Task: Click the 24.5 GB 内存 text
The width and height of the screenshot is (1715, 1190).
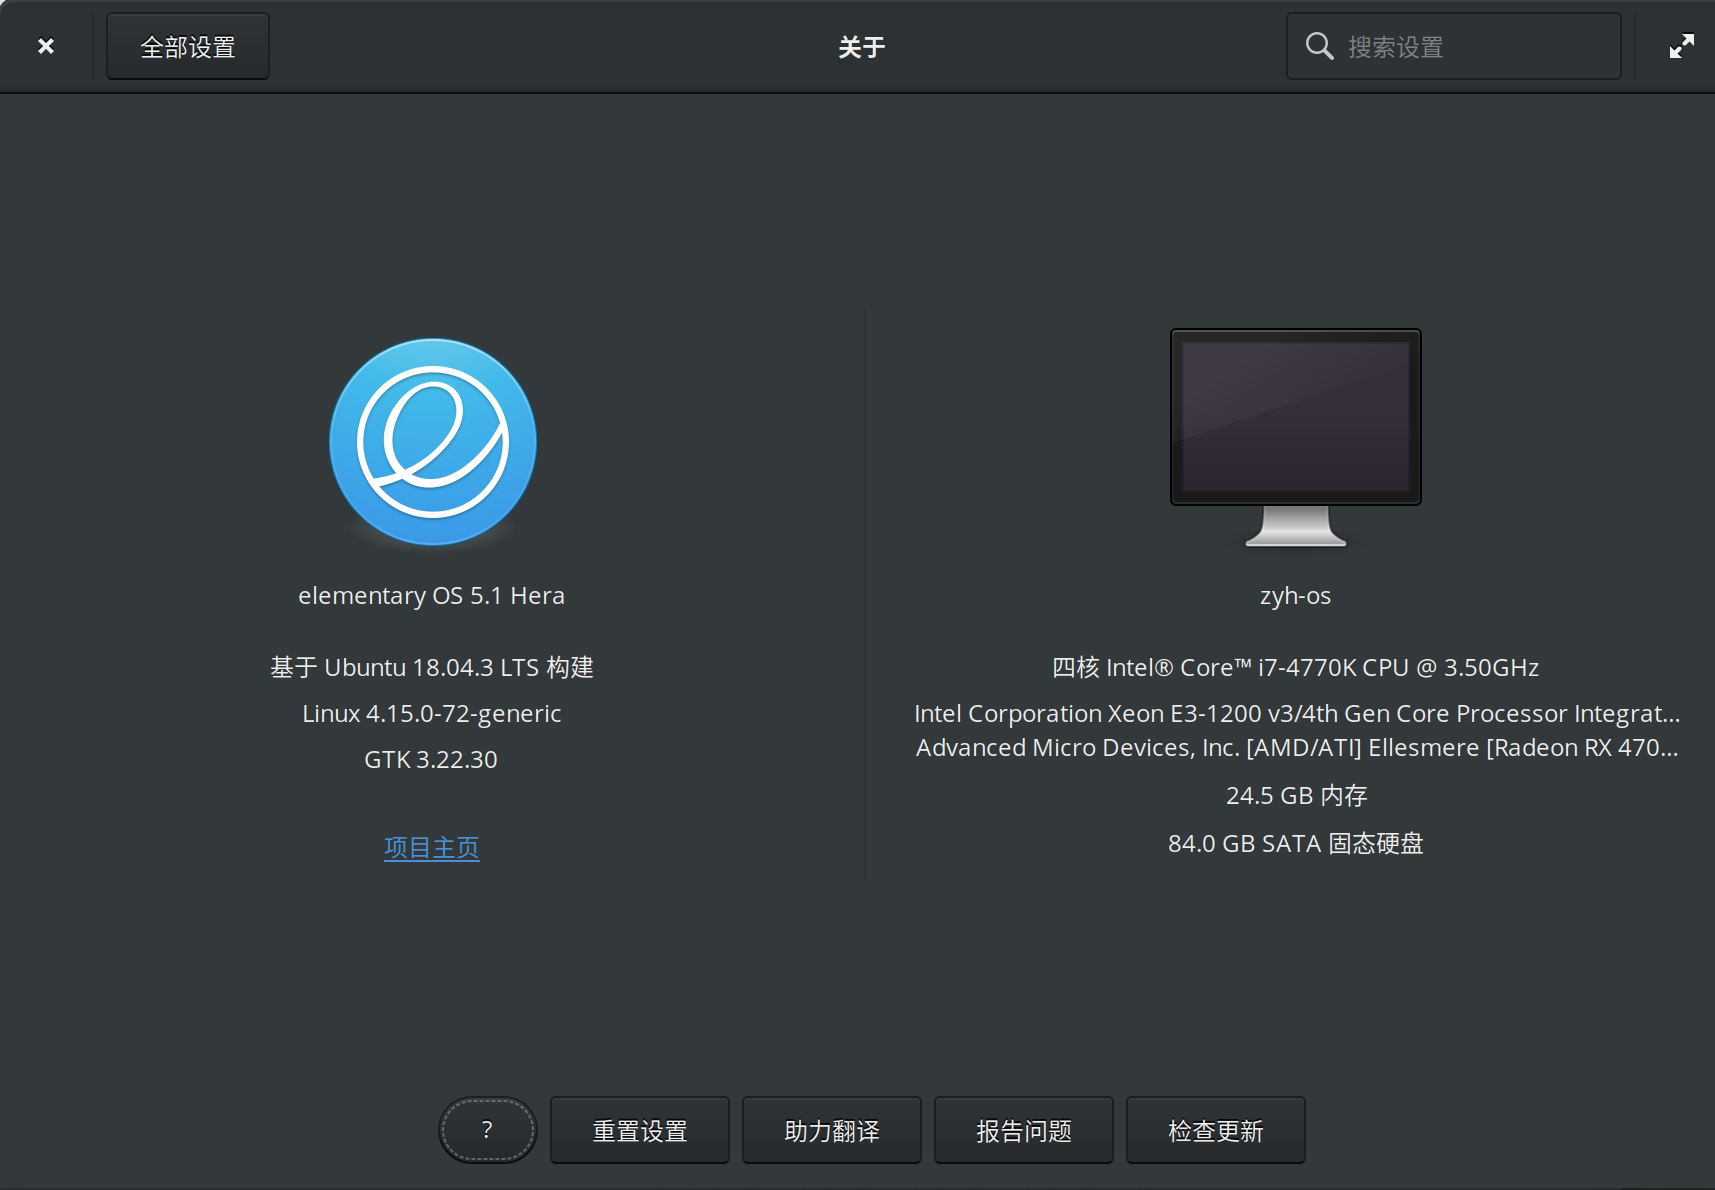Action: tap(1296, 795)
